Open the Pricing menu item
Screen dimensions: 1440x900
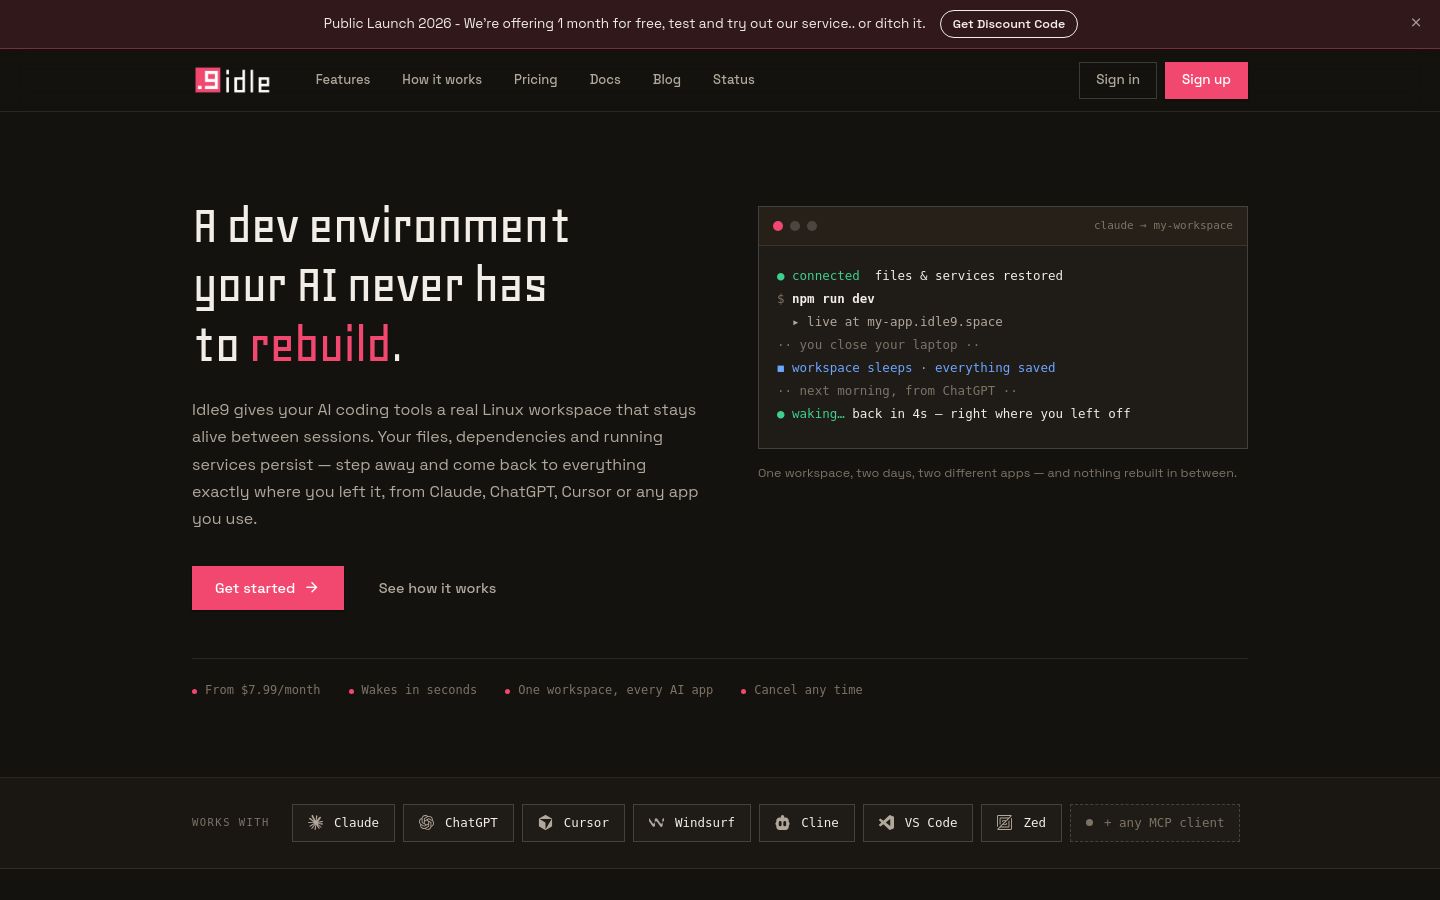tap(536, 80)
